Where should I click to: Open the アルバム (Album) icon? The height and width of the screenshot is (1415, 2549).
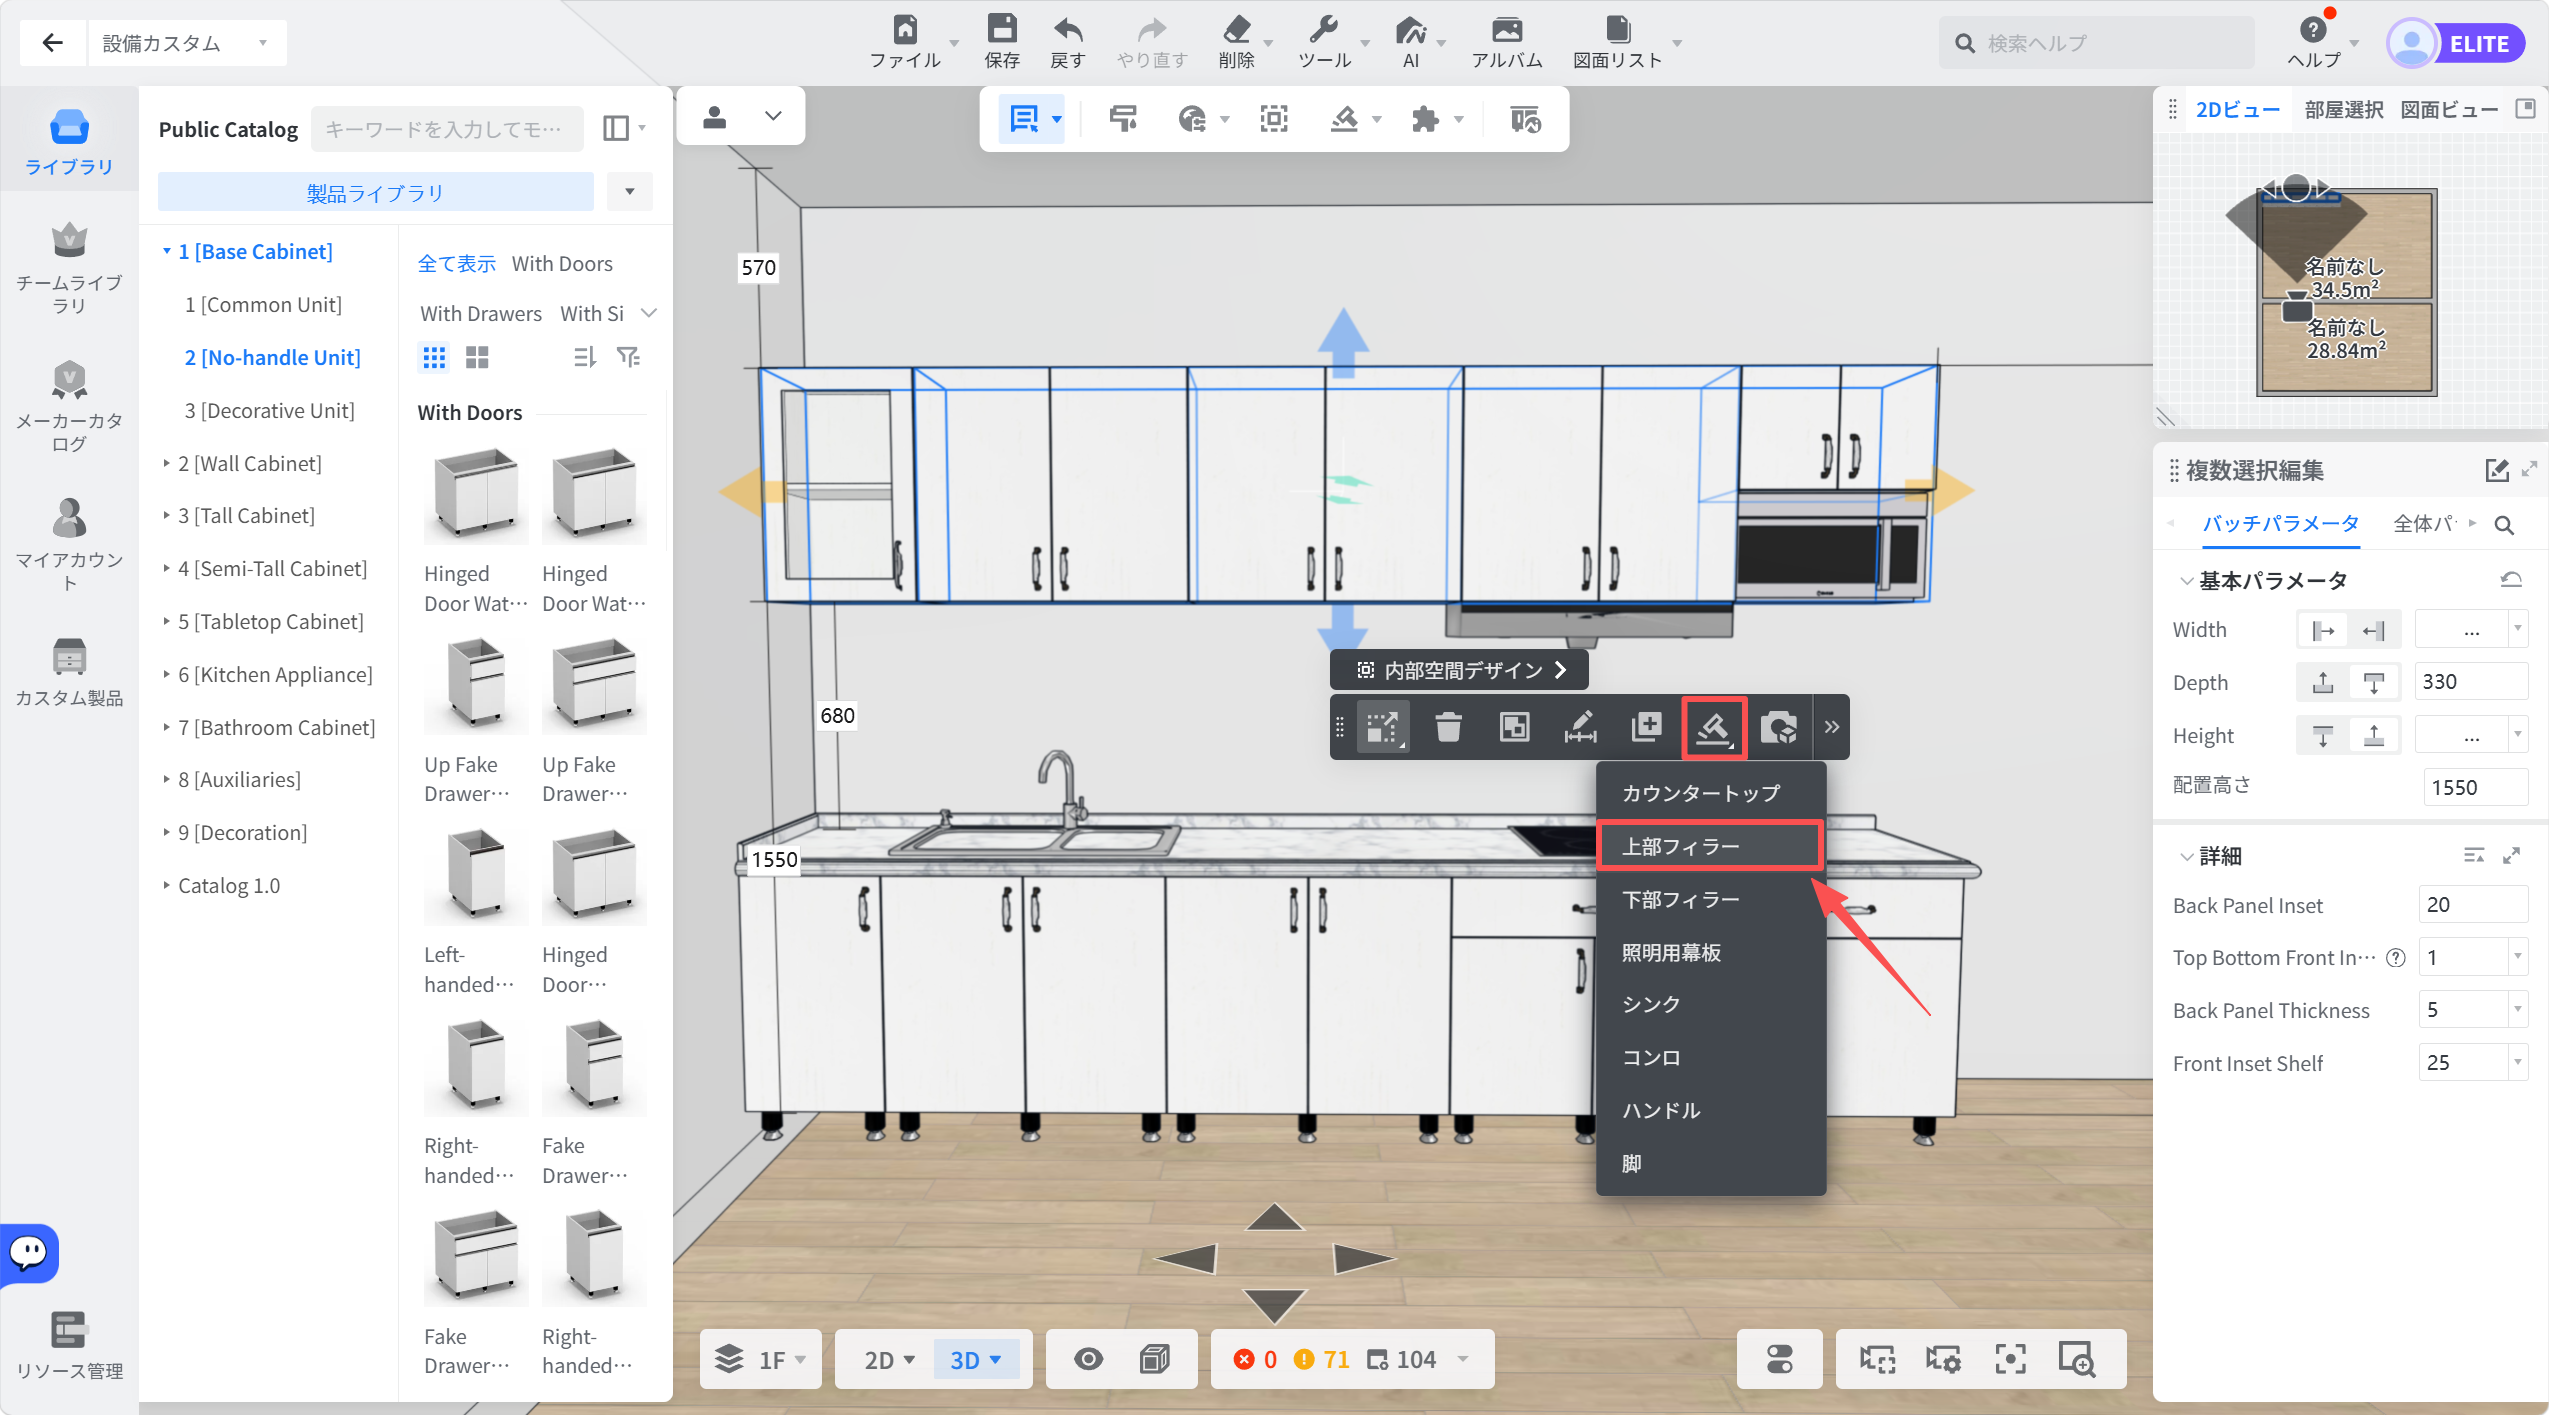[1506, 30]
